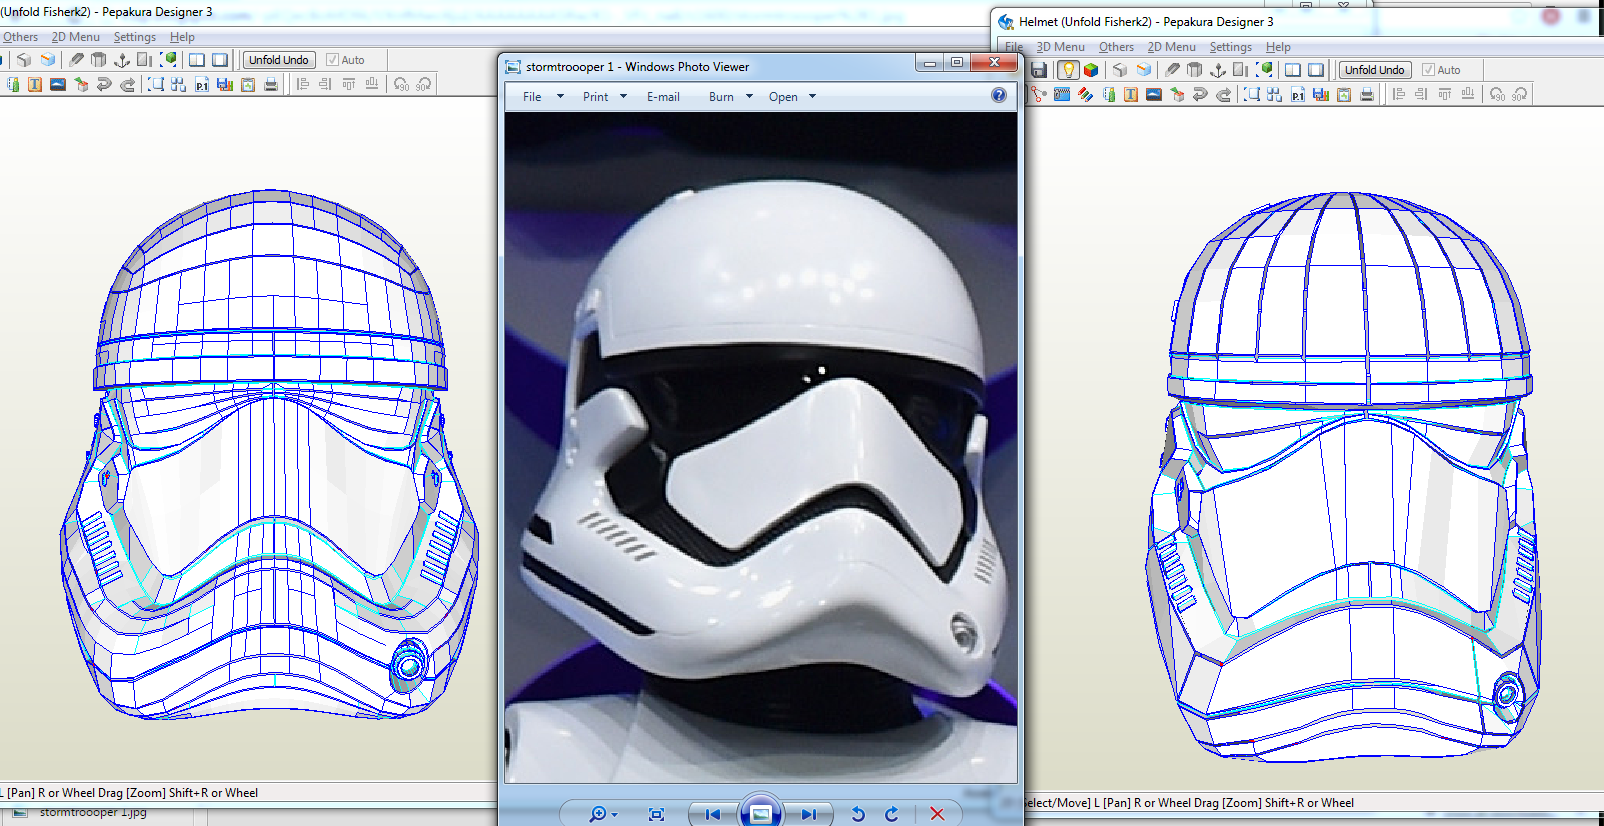Click Unfold Undo button in left Pepakura window

(278, 60)
